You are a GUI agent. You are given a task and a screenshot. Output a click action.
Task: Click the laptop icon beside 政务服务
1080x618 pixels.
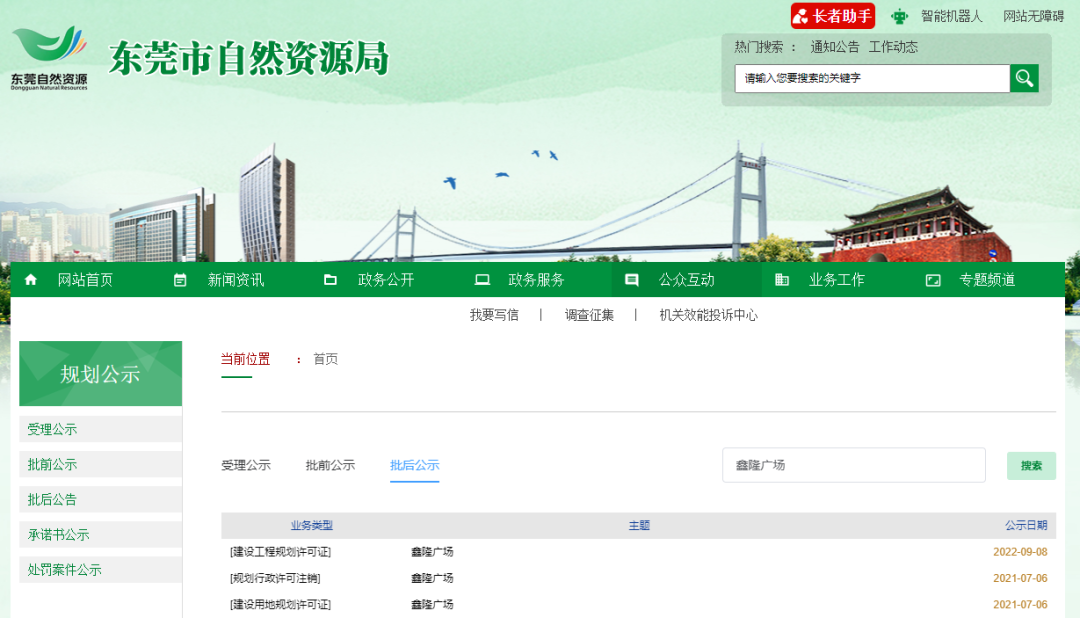click(482, 280)
